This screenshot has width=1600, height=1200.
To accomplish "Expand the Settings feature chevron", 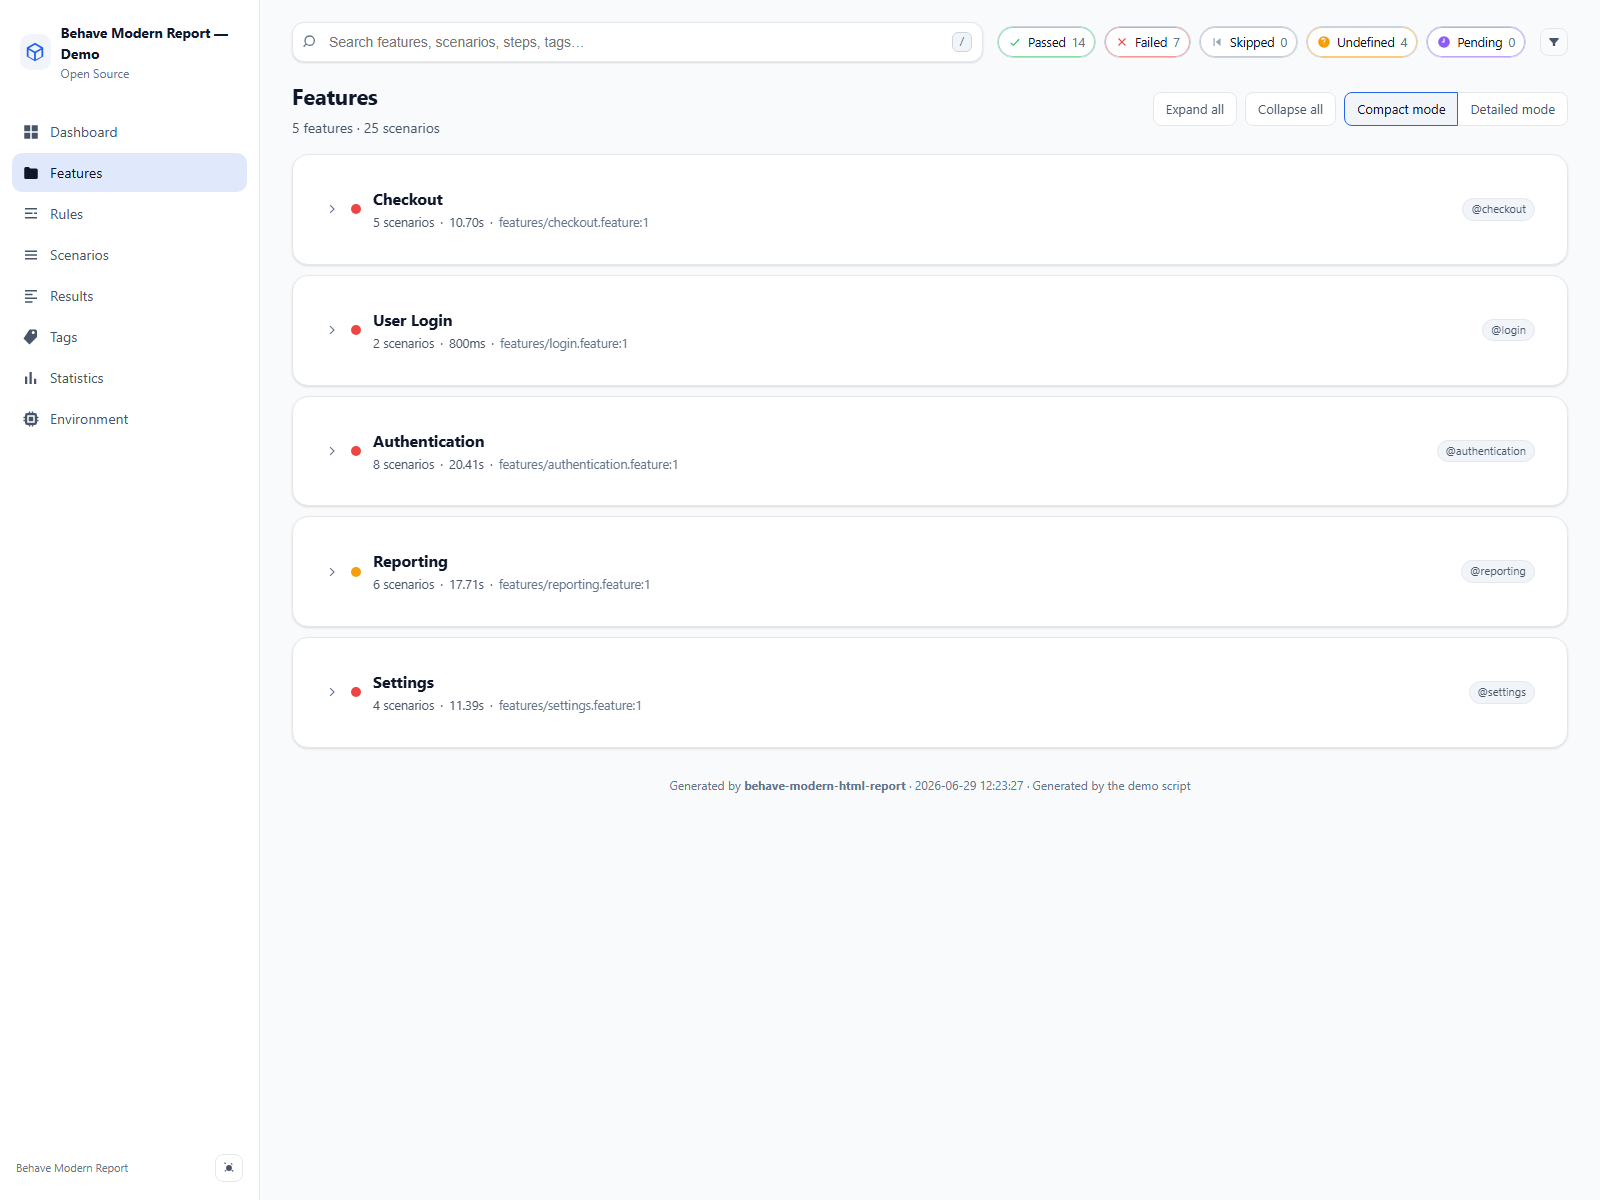I will 332,692.
